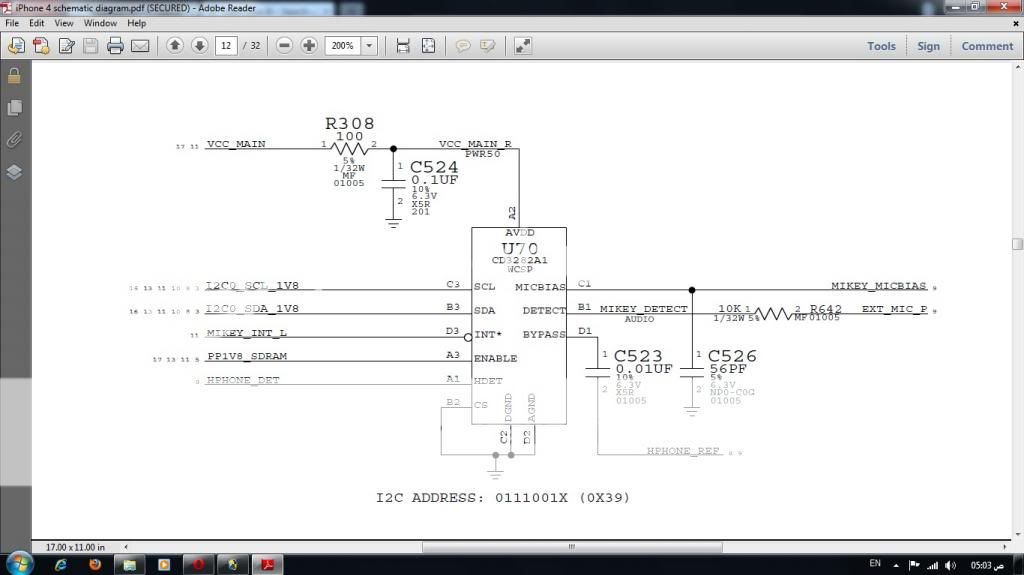Expand the 200% zoom level dropdown
The image size is (1024, 575).
tap(369, 46)
